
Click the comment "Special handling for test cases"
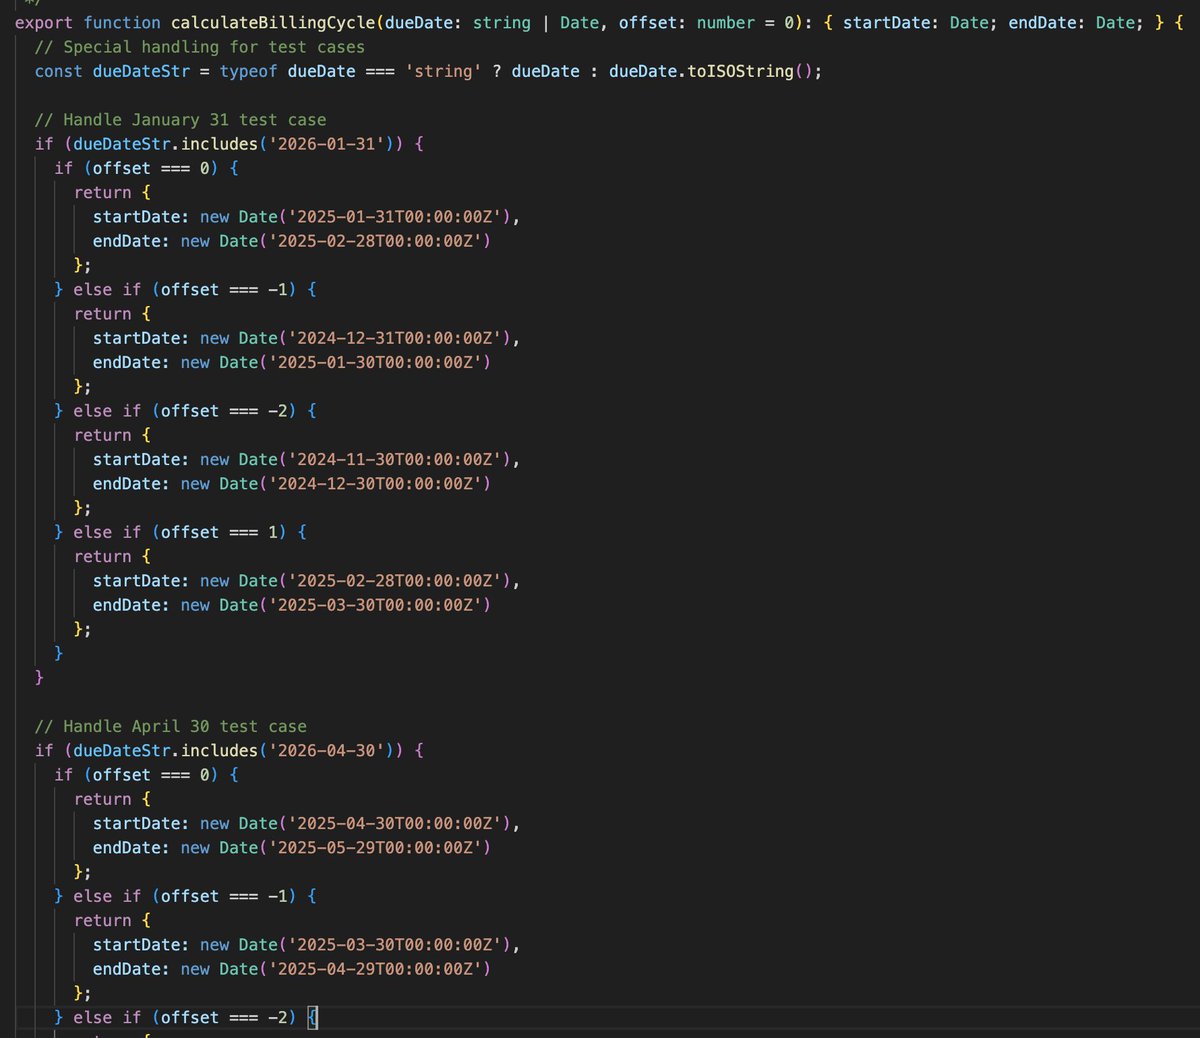coord(199,47)
